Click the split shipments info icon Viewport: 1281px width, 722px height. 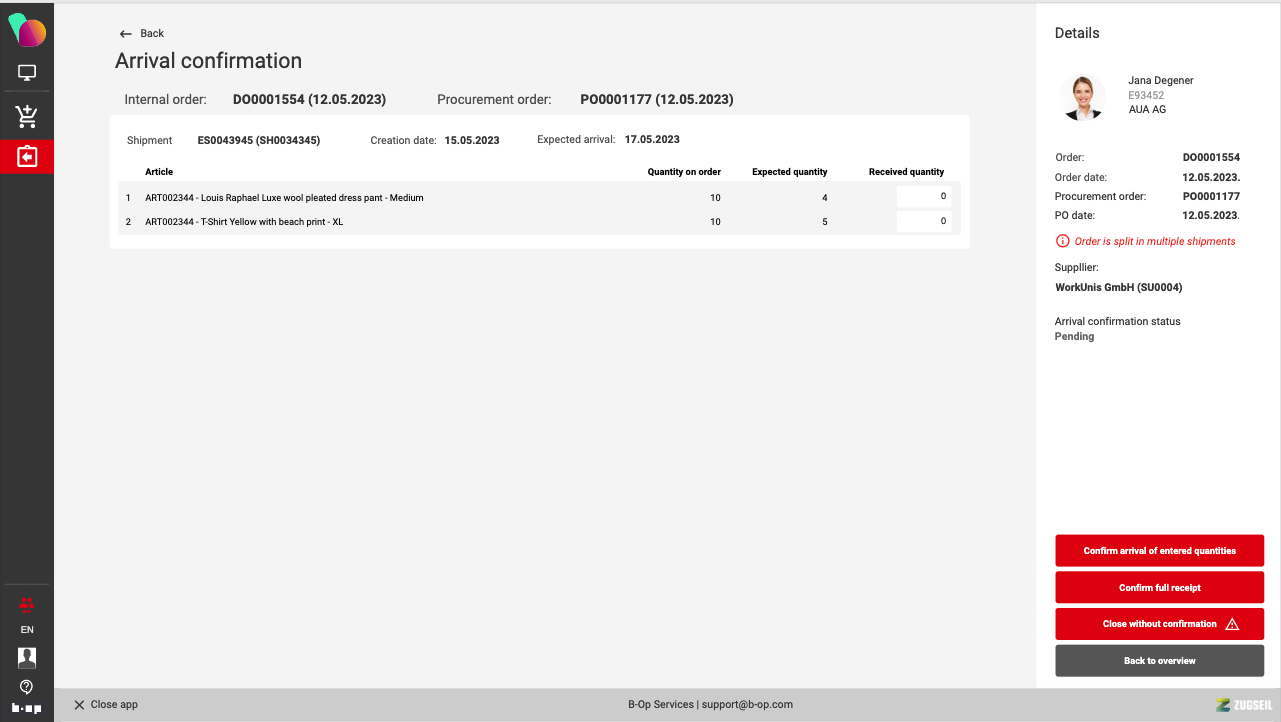[x=1062, y=241]
